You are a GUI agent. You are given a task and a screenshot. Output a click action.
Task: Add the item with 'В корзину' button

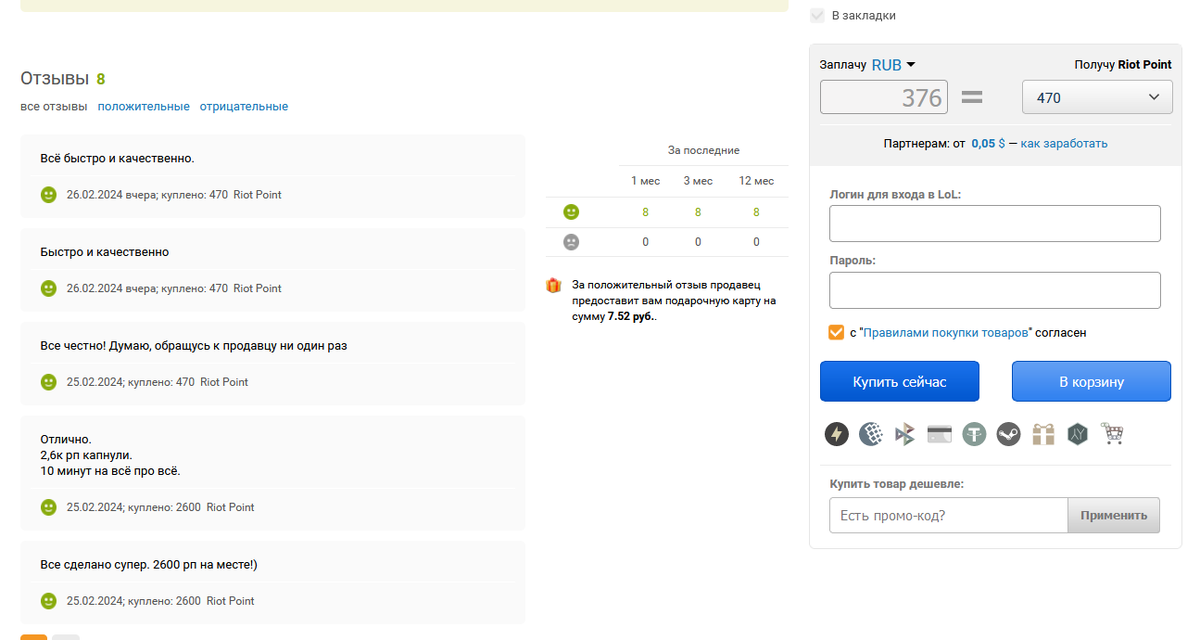click(1091, 381)
